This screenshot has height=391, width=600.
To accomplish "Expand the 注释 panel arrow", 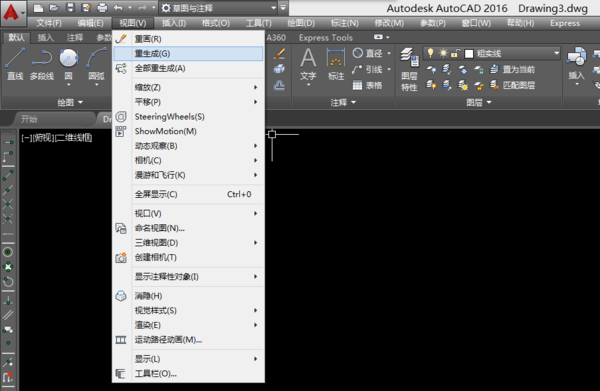I will pyautogui.click(x=353, y=102).
